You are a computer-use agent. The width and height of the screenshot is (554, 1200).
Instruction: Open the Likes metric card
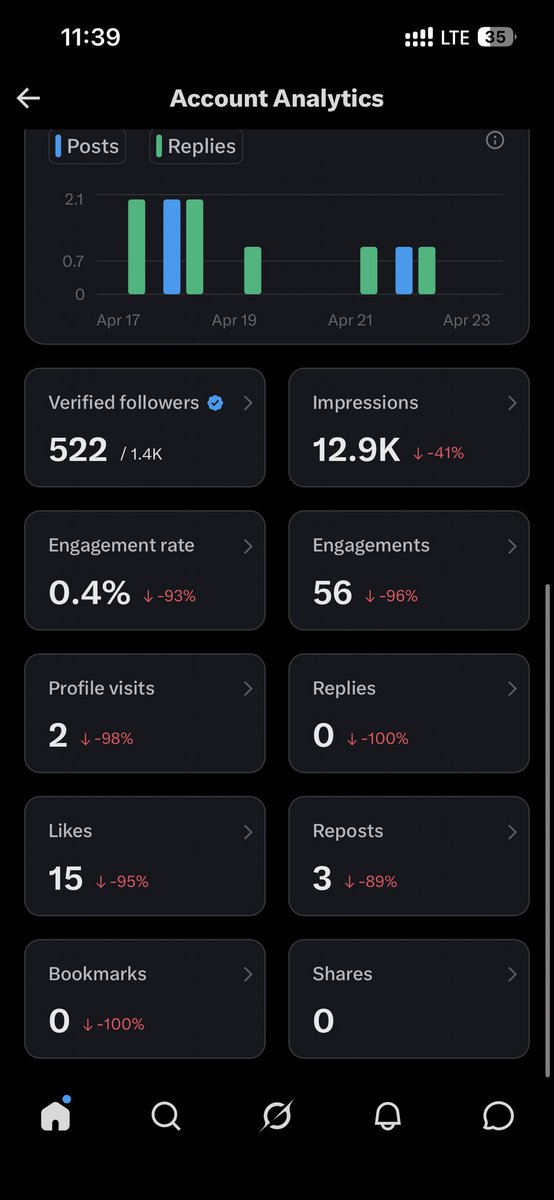(x=145, y=856)
